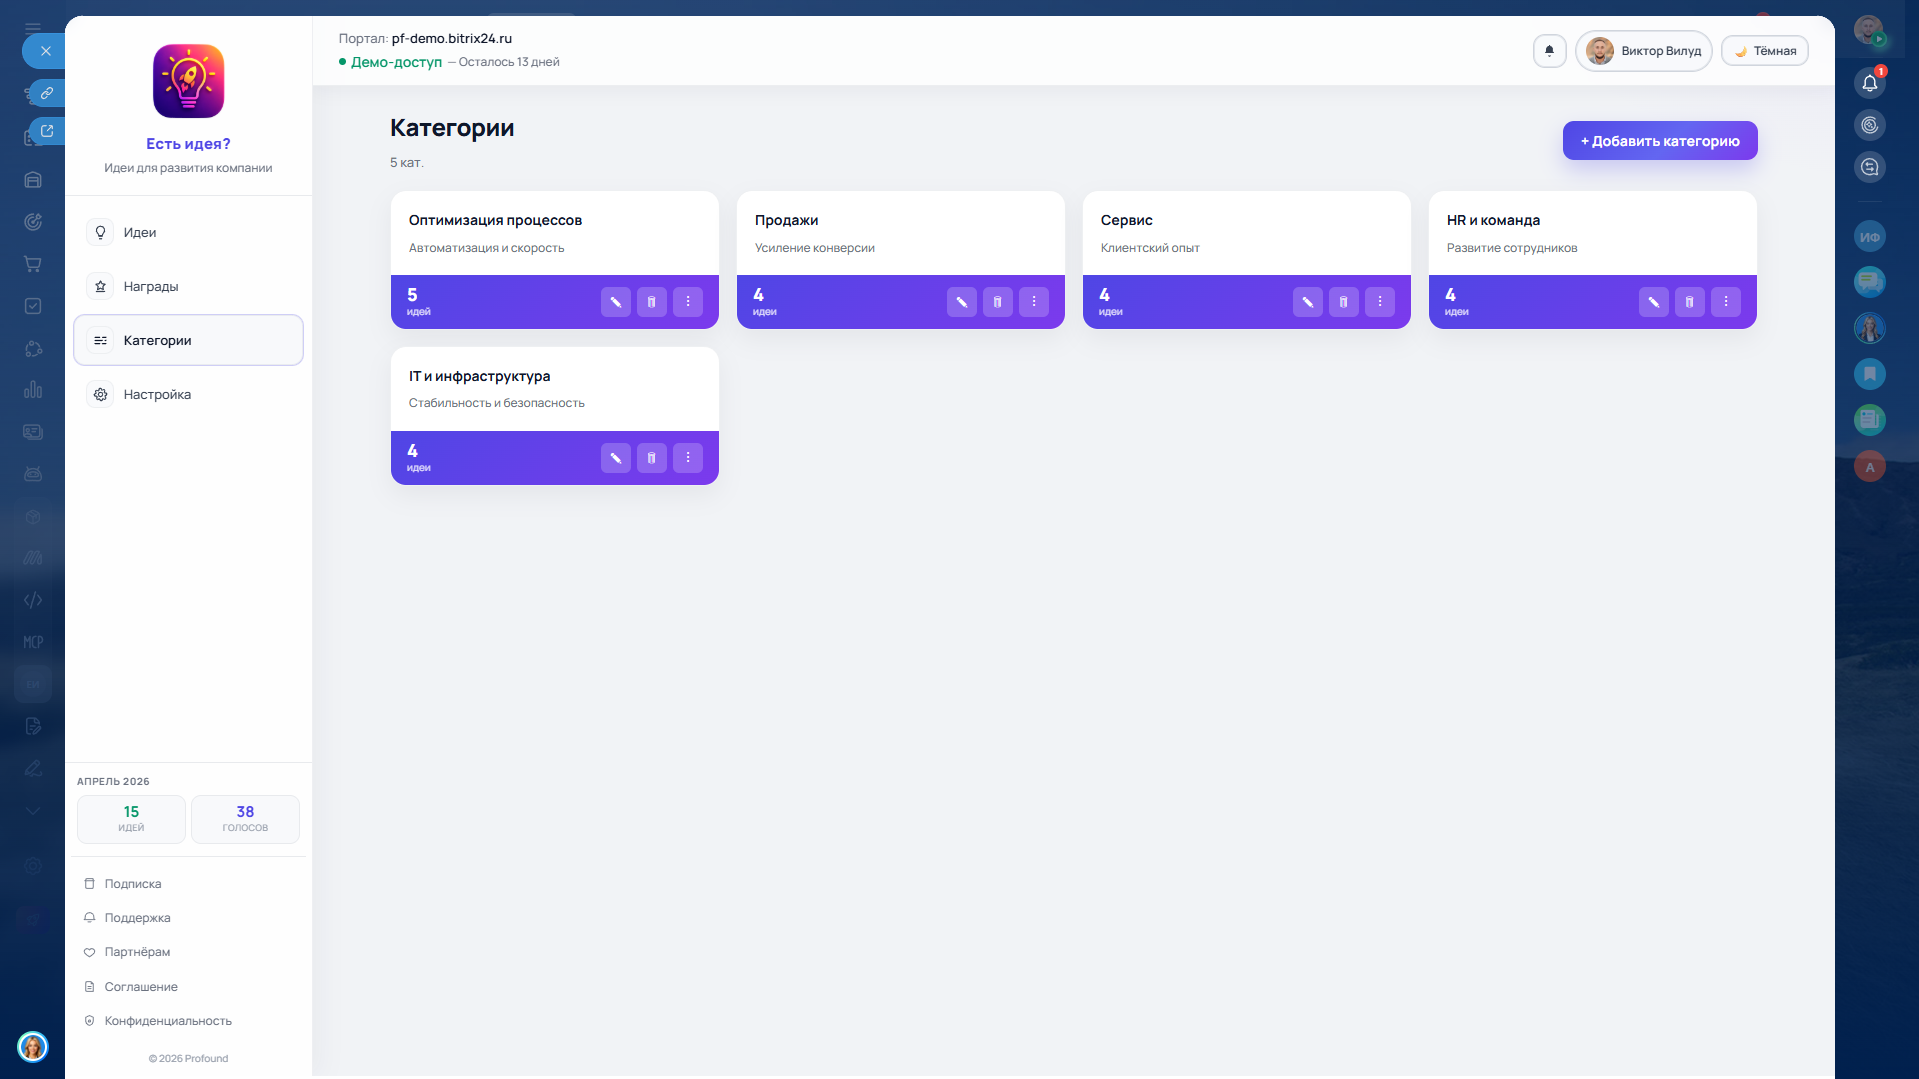
Task: Open Bitrix notifications bell with badge
Action: pos(1869,83)
